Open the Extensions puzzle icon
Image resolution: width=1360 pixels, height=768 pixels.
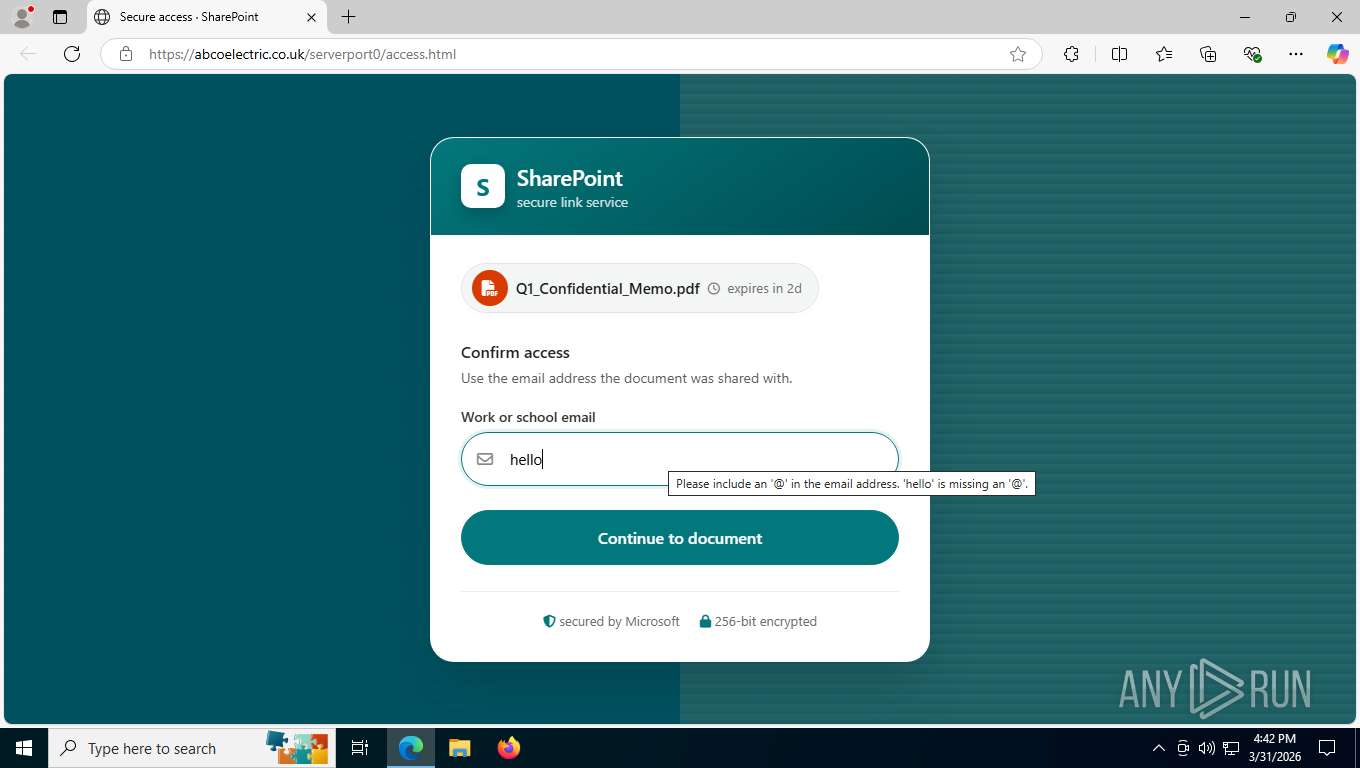click(1071, 54)
